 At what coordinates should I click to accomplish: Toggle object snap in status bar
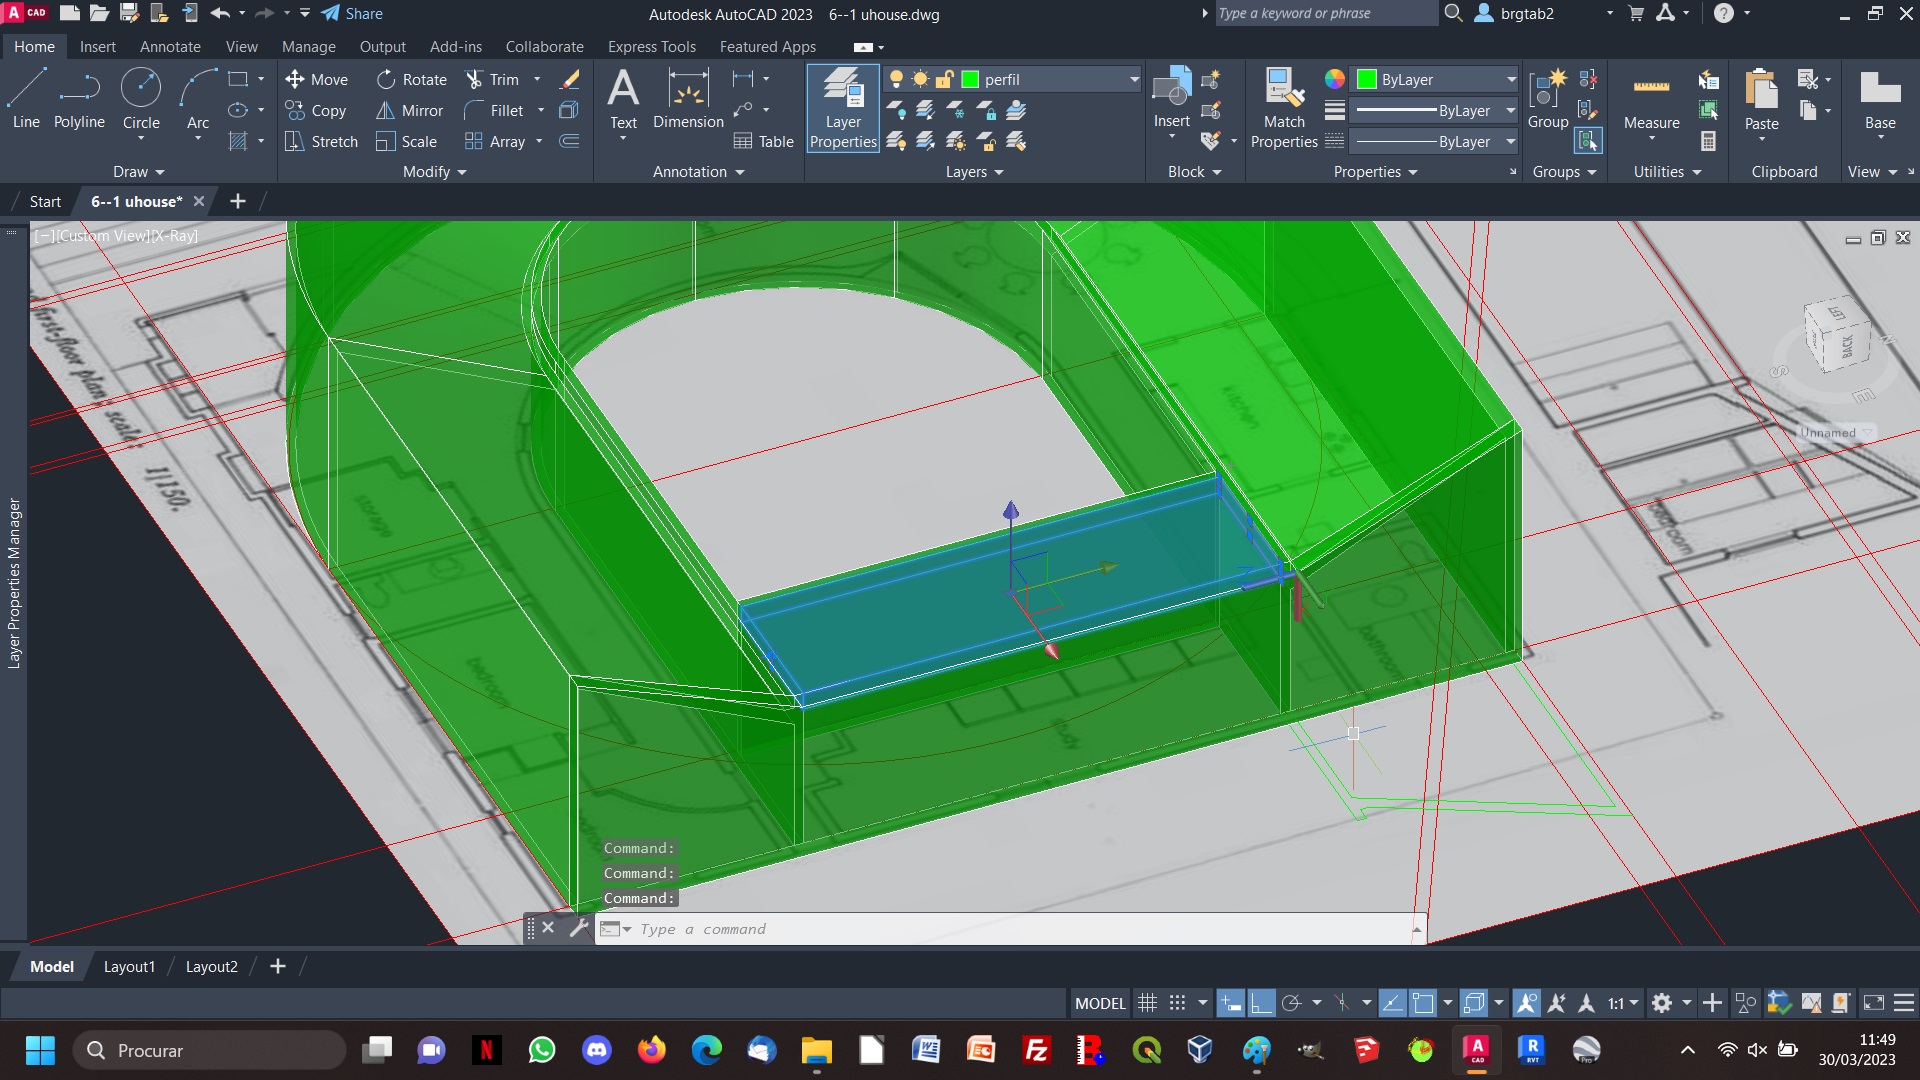coord(1423,1003)
